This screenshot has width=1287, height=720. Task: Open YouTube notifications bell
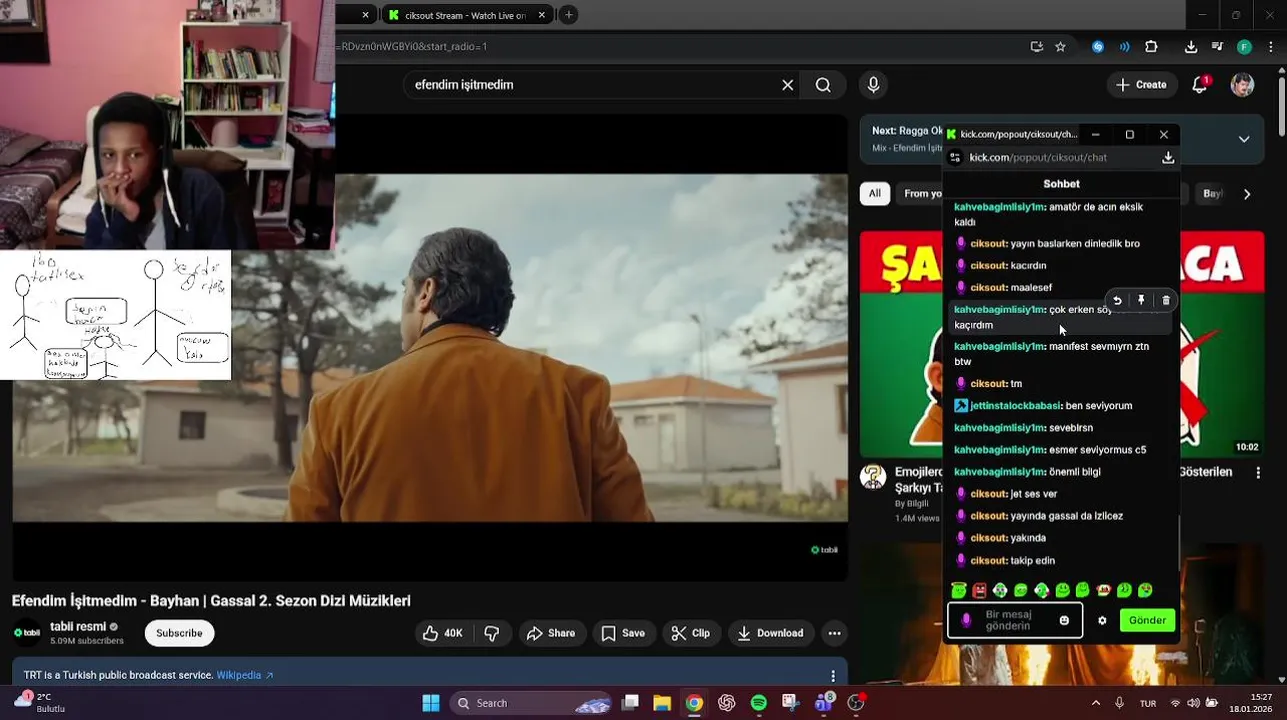(x=1200, y=85)
